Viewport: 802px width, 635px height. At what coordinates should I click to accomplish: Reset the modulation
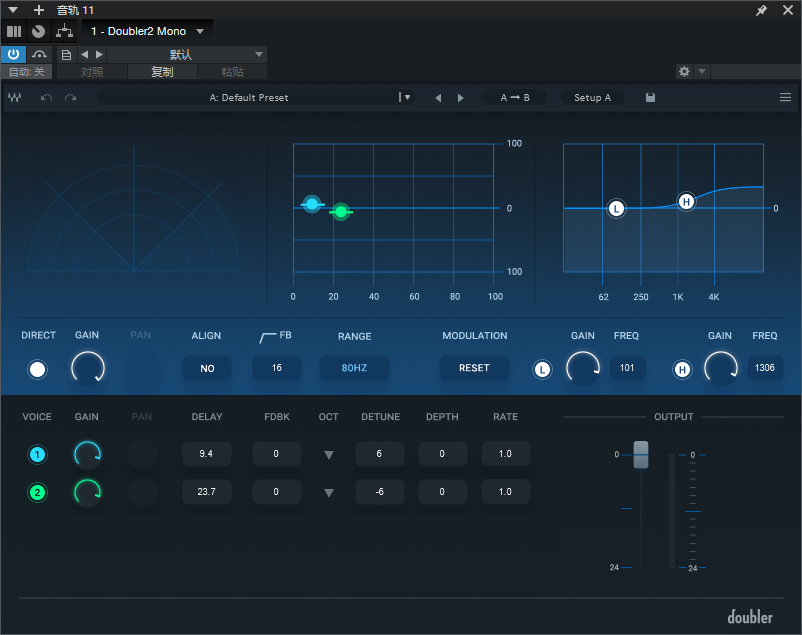point(474,368)
